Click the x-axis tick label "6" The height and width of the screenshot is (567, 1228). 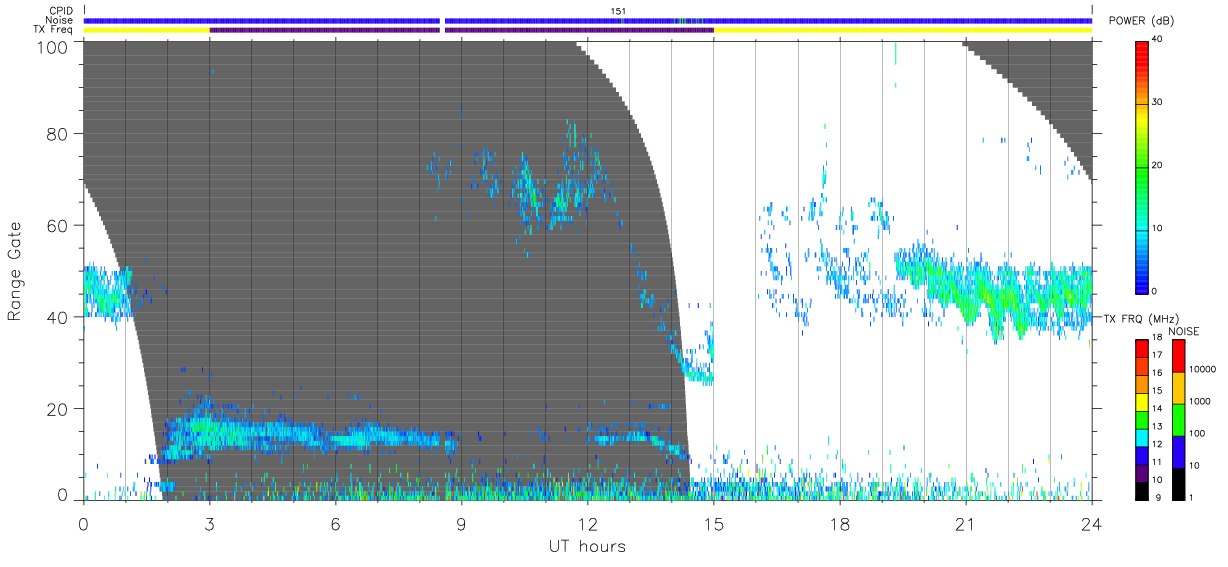(335, 525)
